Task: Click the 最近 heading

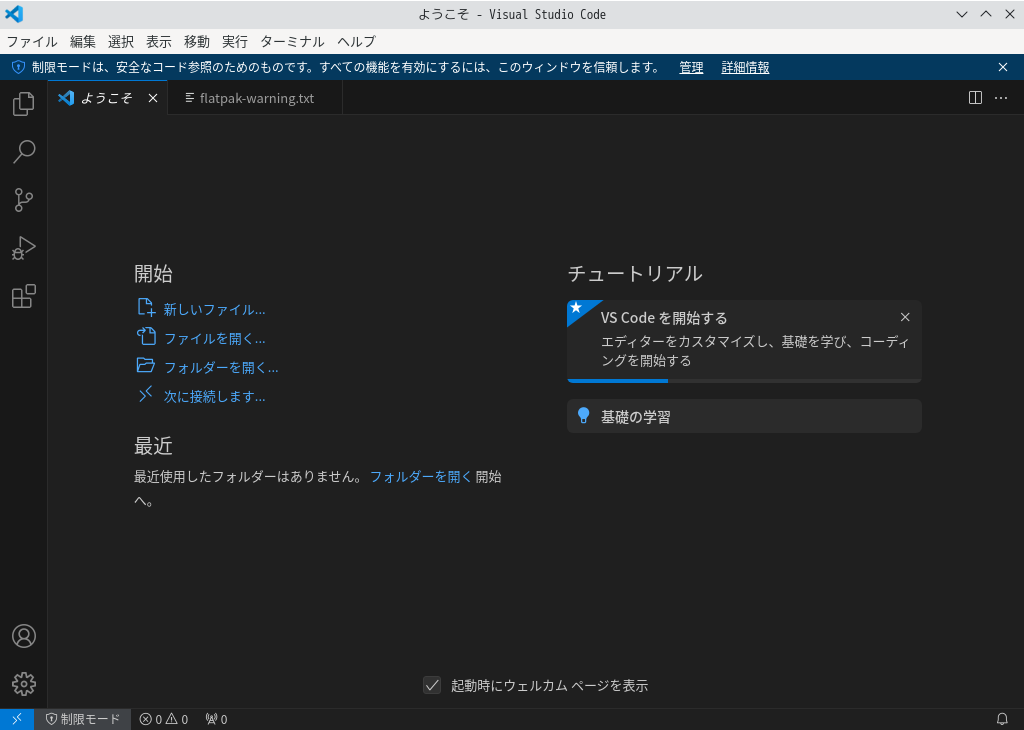Action: [x=153, y=446]
